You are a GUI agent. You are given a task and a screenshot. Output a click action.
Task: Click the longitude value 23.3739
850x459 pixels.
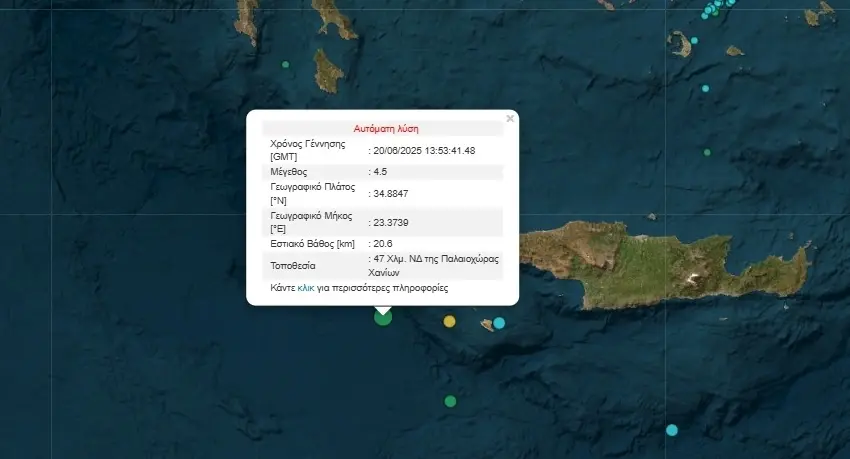point(392,222)
